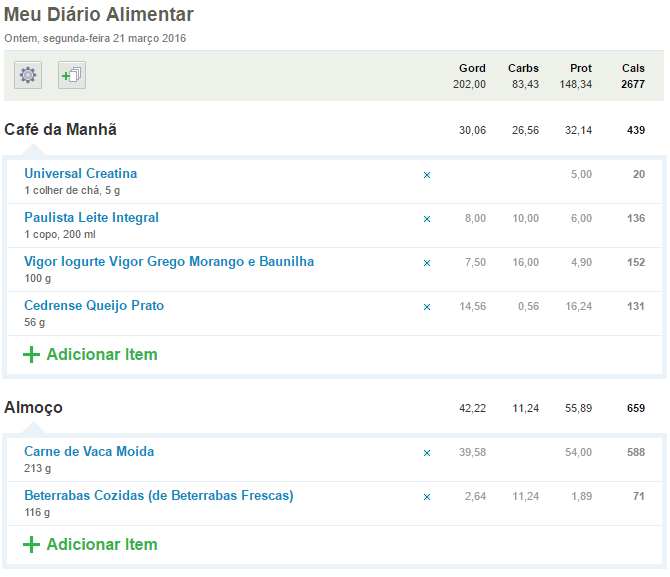Click the copy meals icon with green plus

point(72,75)
